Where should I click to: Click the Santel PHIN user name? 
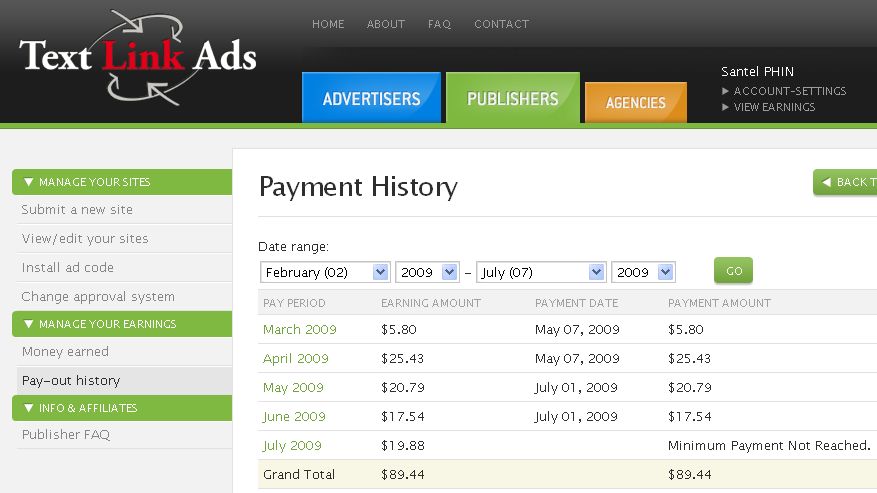[757, 72]
